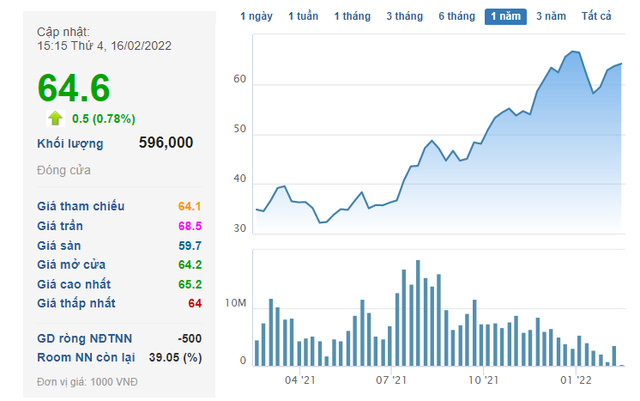Click the Giá cao nhất value 65.2
640x401 pixels.
click(x=190, y=284)
